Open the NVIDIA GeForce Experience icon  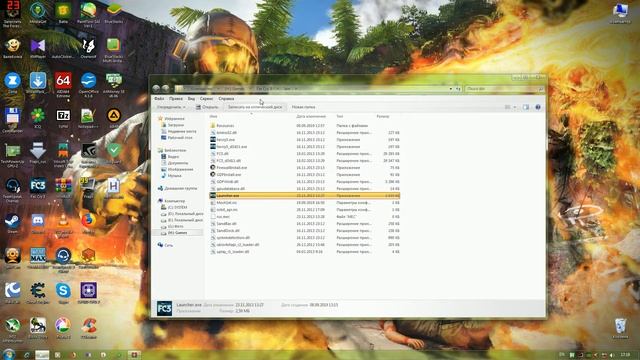(88, 154)
